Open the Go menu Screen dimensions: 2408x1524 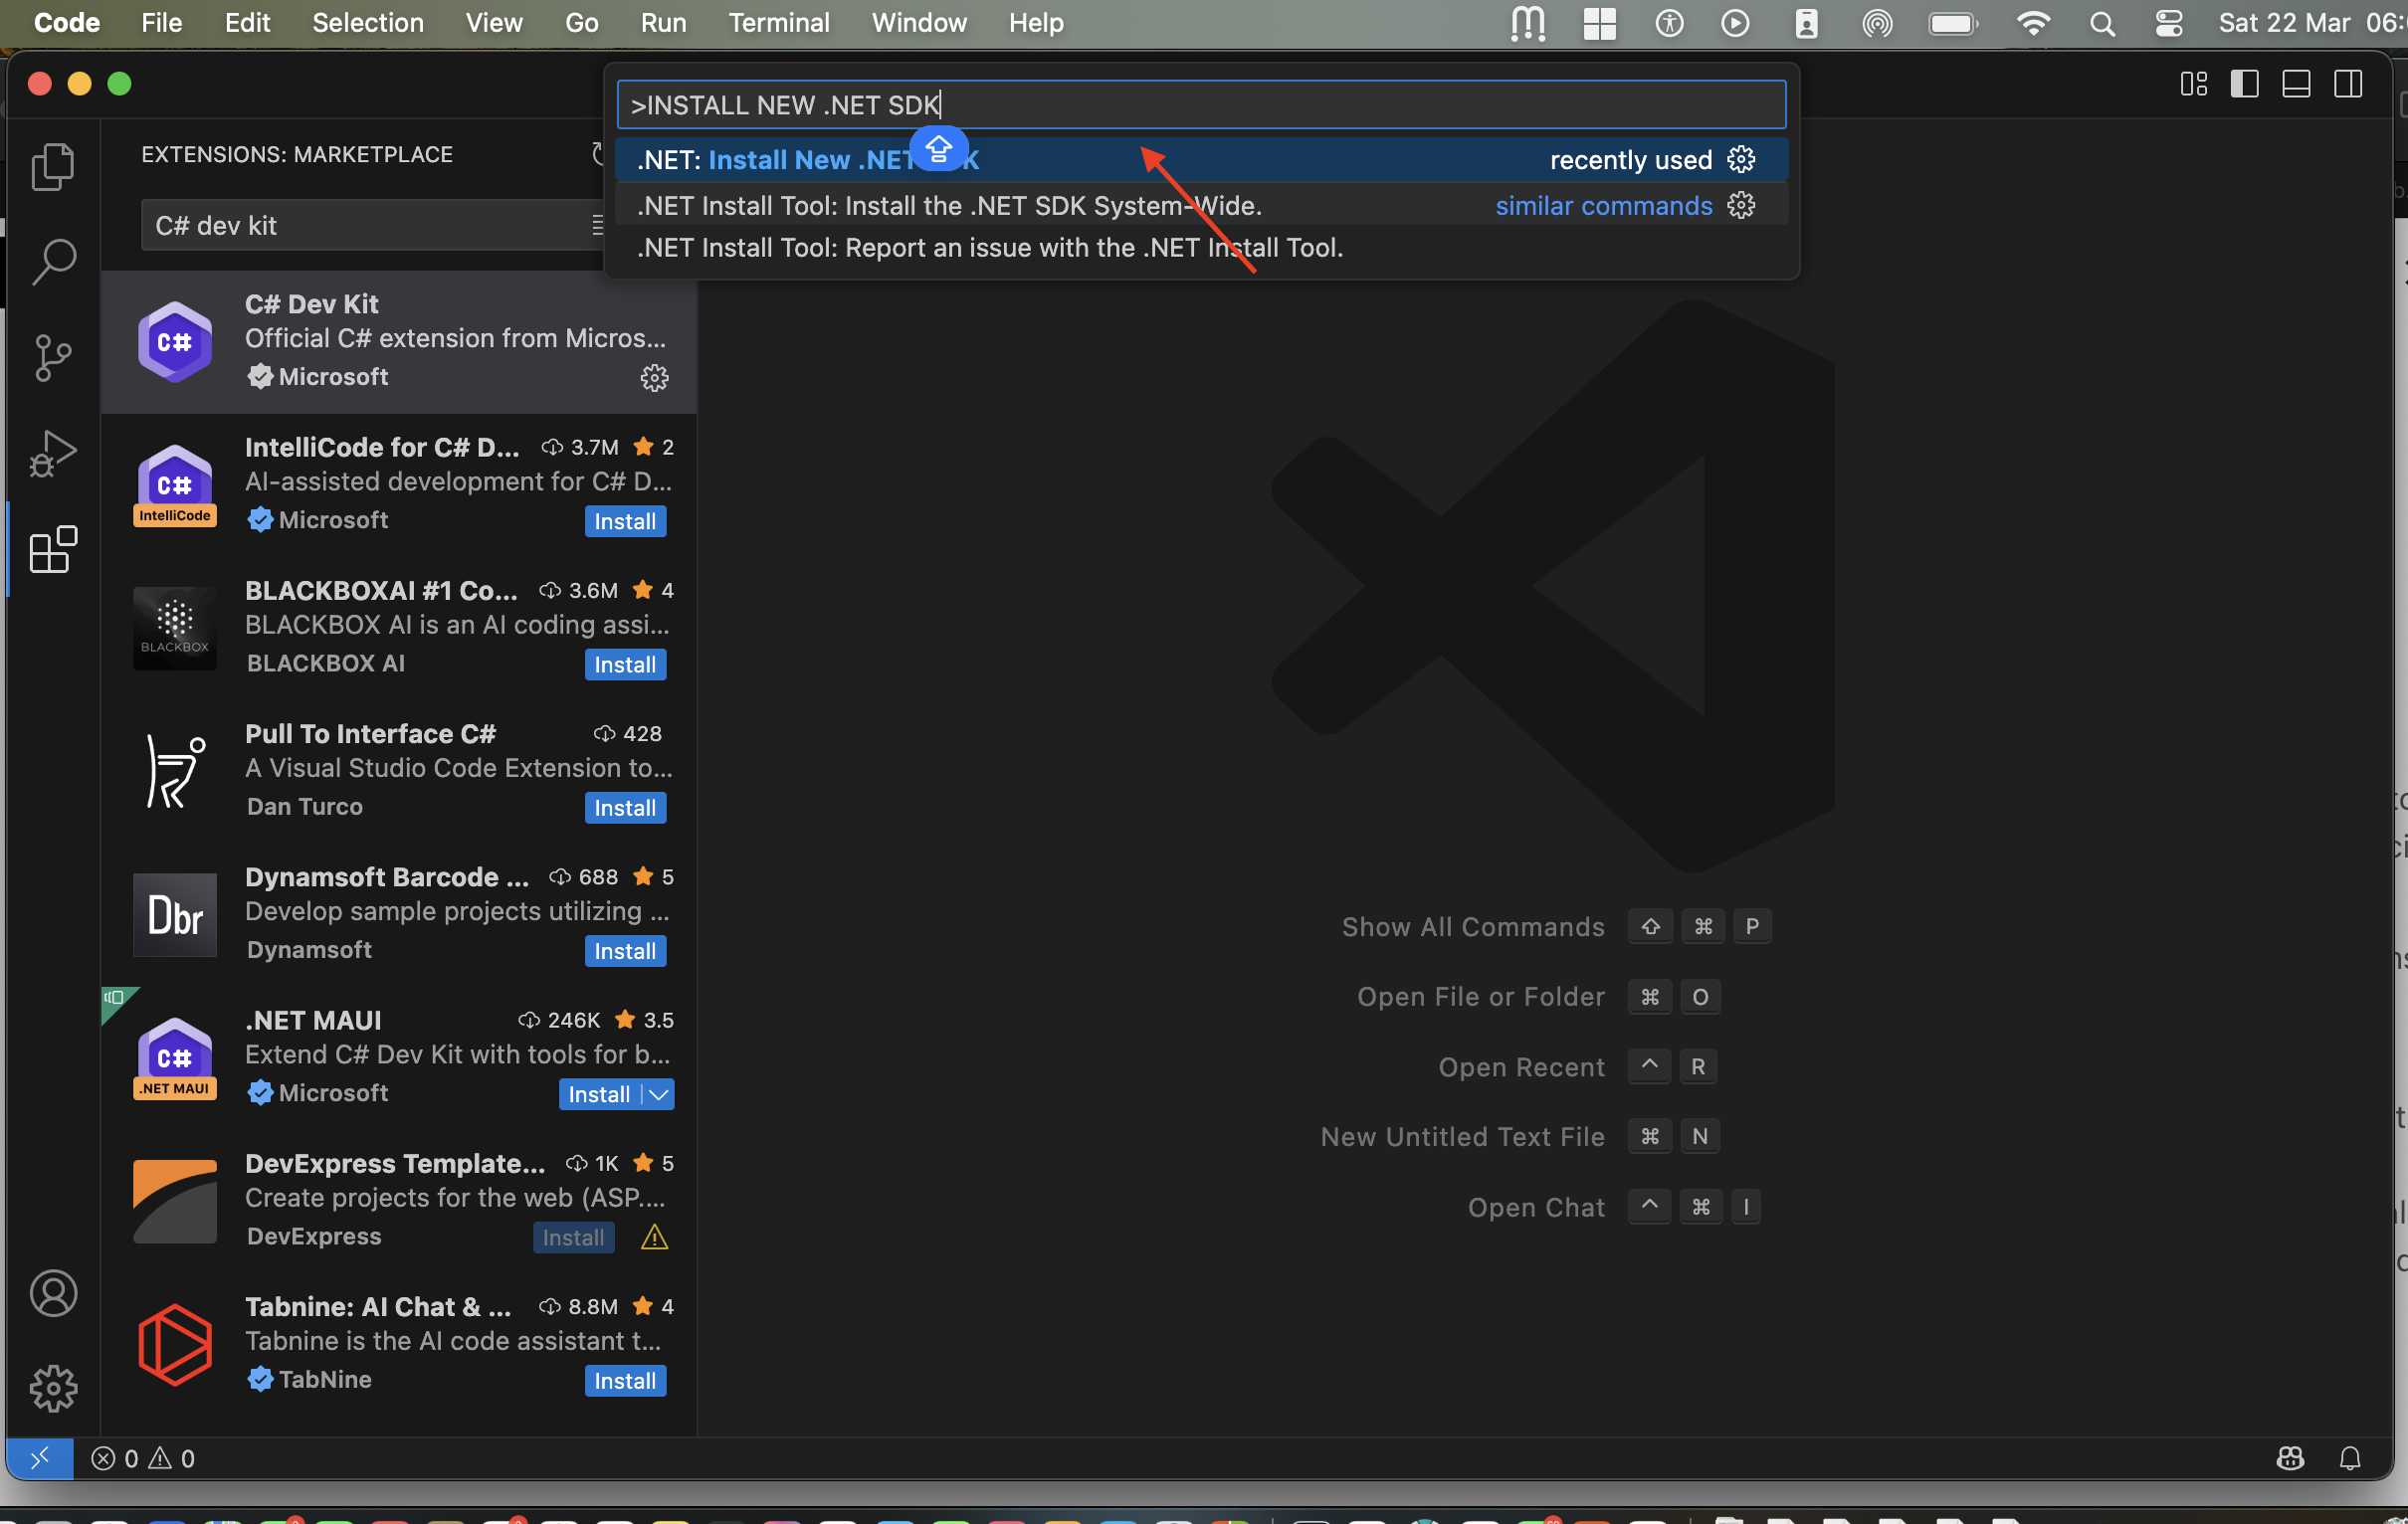(x=581, y=23)
